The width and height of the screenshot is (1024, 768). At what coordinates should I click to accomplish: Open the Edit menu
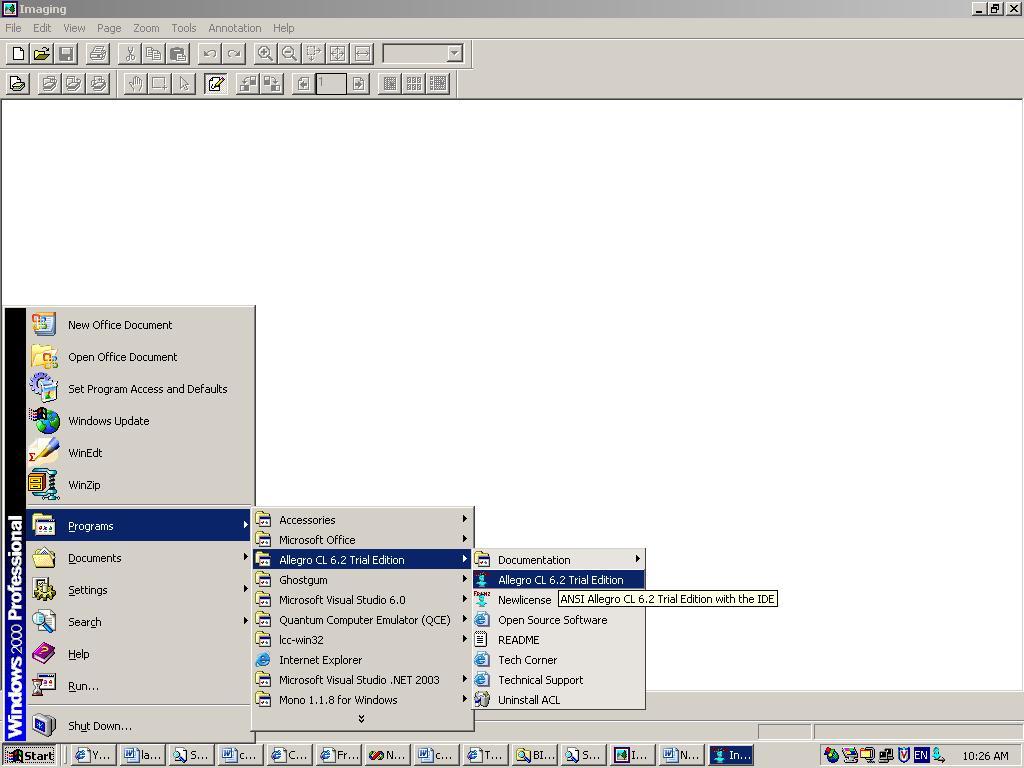coord(42,28)
